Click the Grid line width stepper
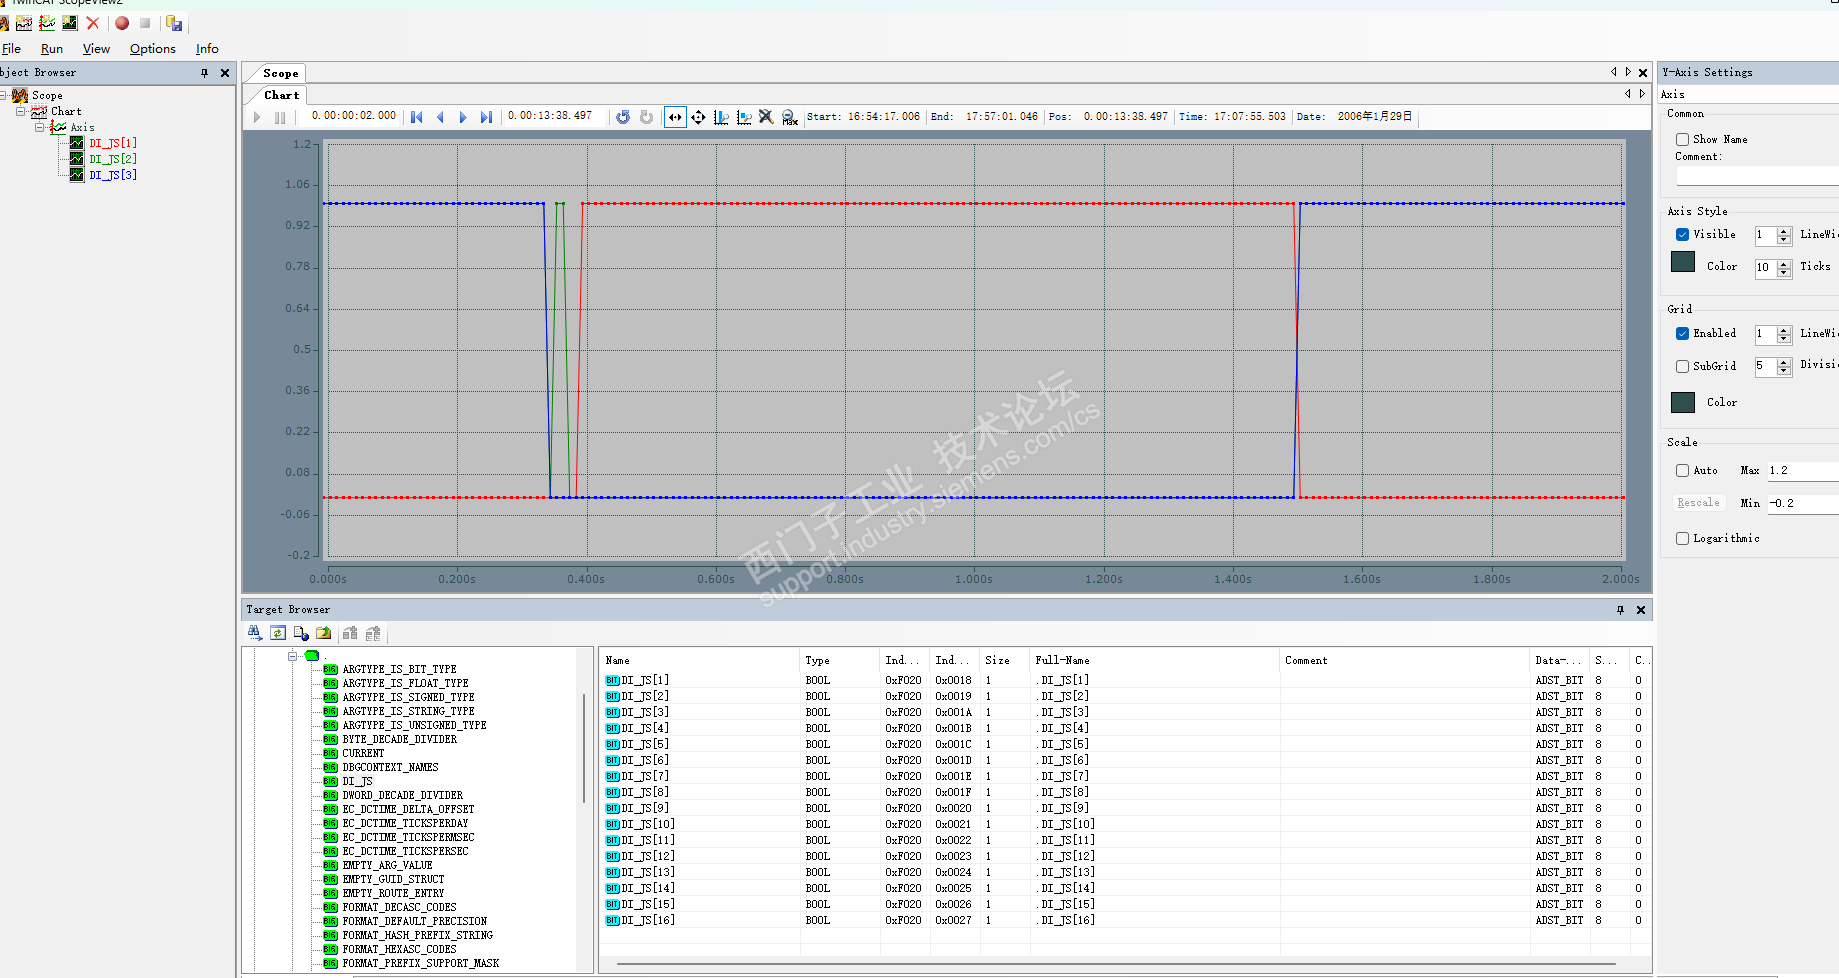1839x978 pixels. 1784,334
